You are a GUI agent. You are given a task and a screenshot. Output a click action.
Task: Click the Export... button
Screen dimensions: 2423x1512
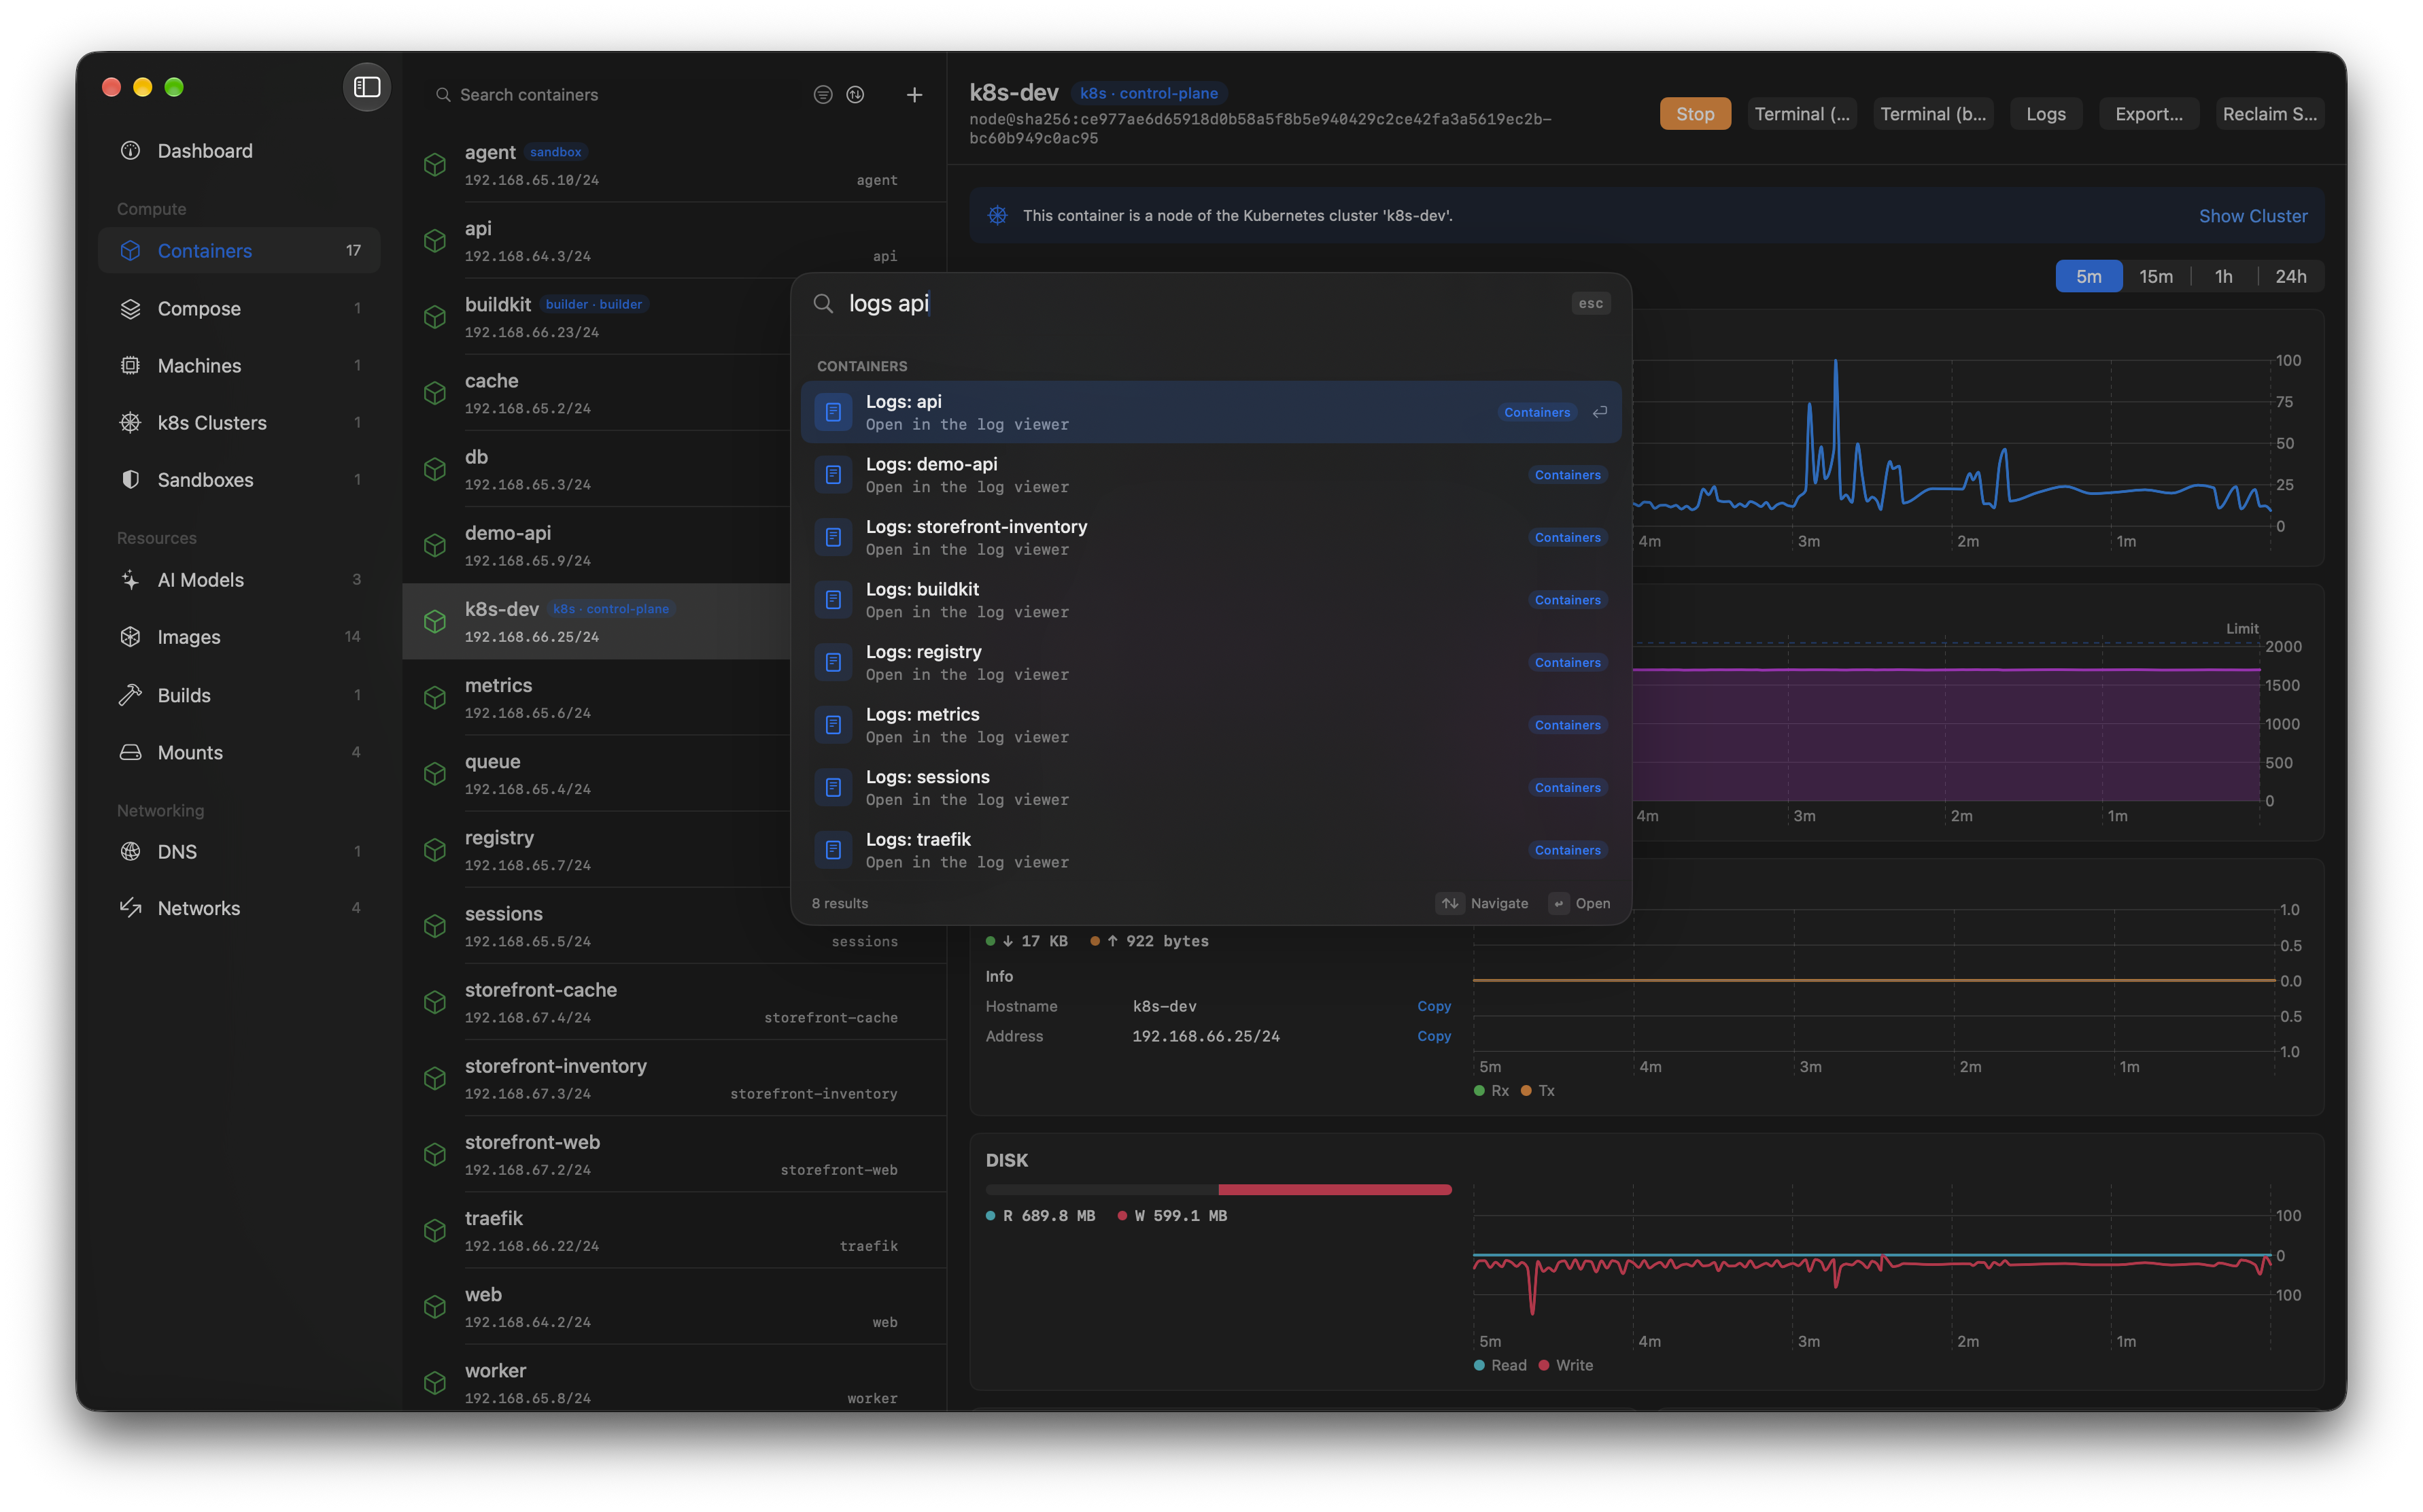click(x=2148, y=114)
